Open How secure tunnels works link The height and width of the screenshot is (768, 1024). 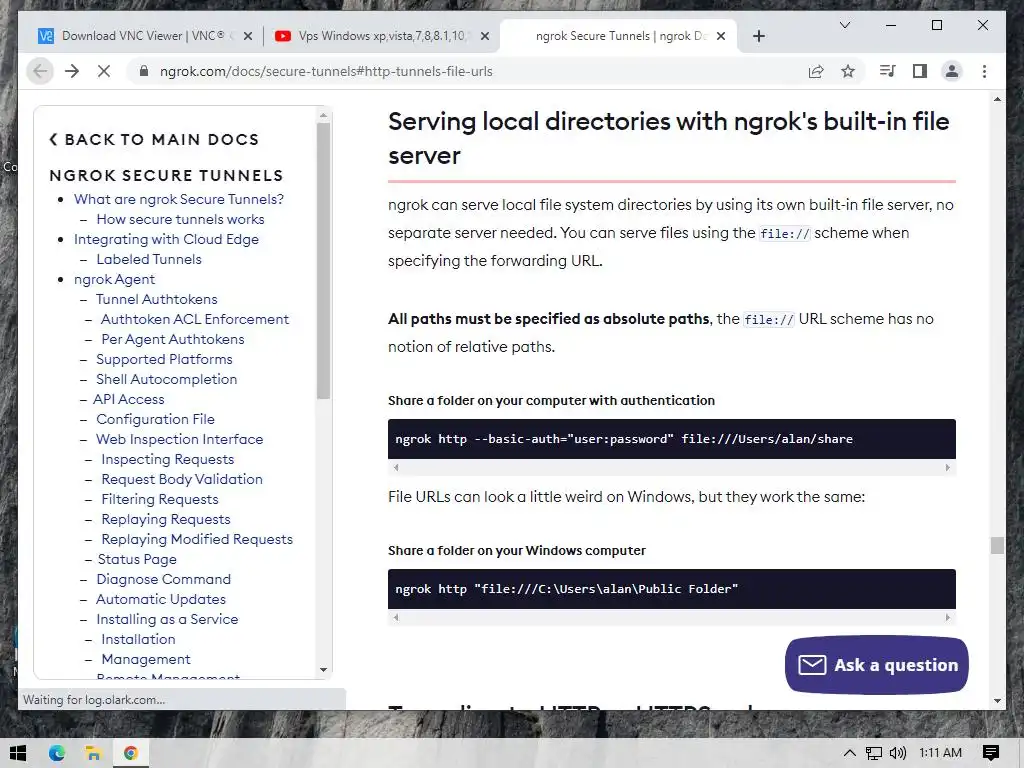(x=180, y=219)
